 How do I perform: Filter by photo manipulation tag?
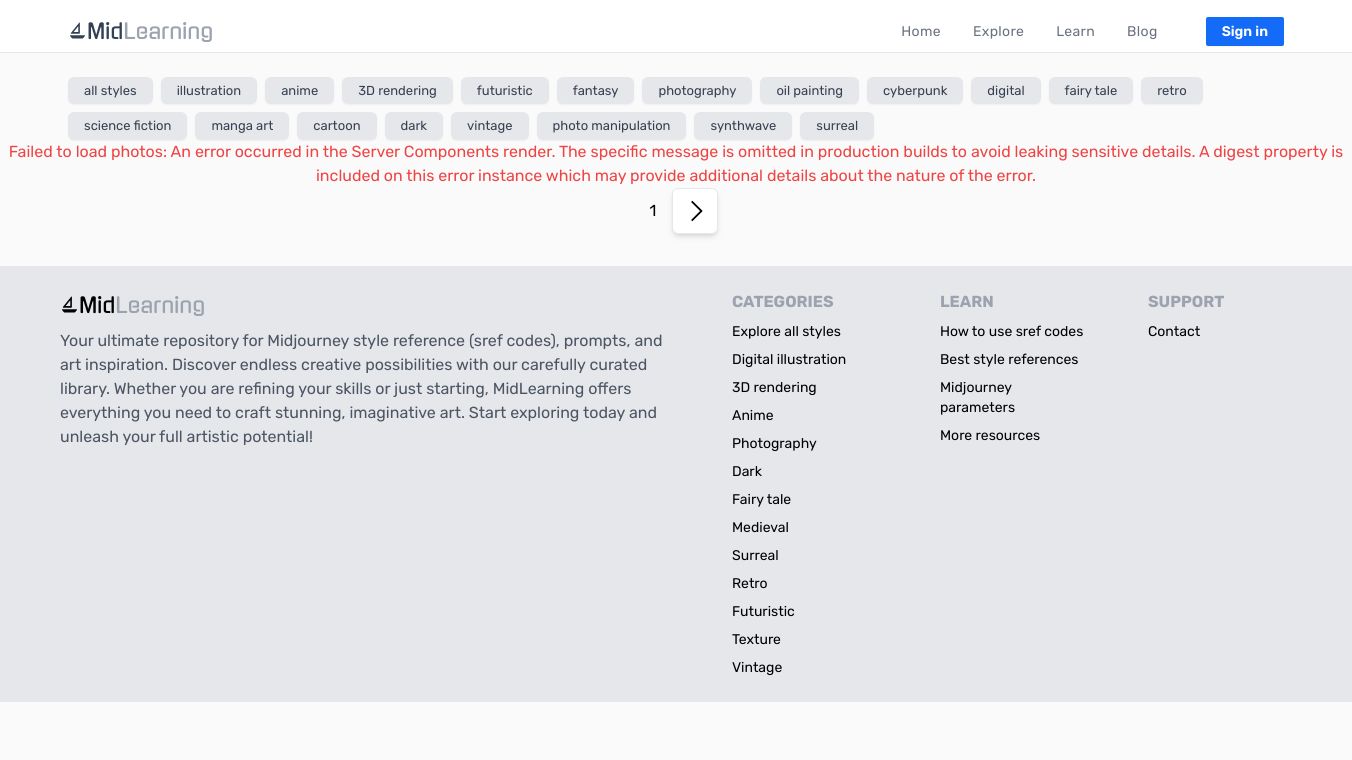click(611, 126)
